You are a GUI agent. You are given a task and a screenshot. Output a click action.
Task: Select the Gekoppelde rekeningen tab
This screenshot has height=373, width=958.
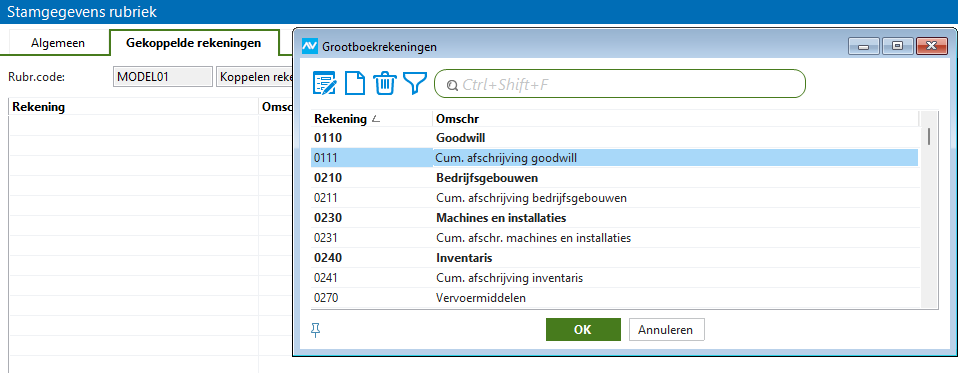click(194, 43)
